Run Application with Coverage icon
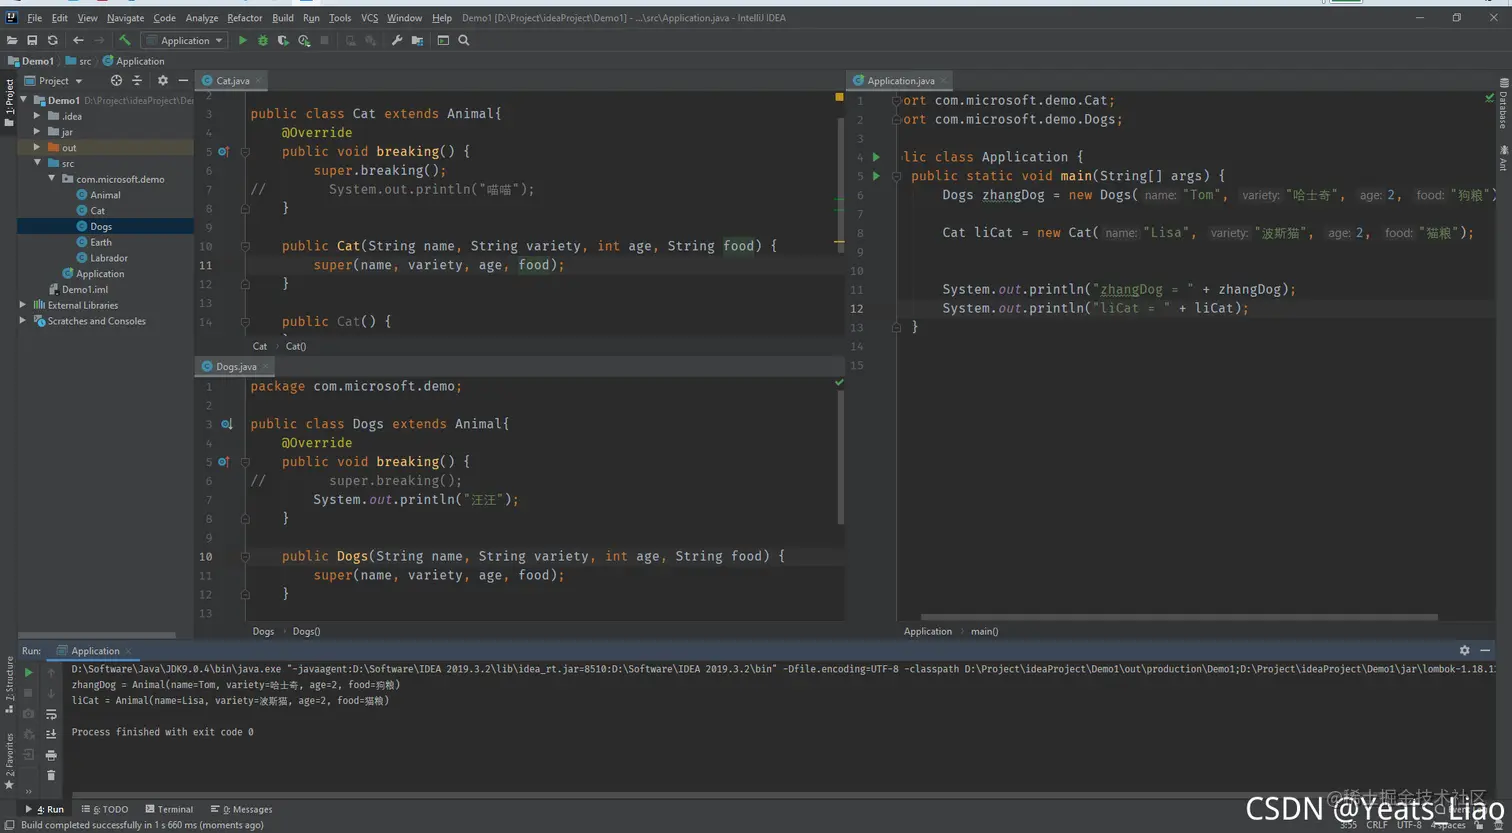 click(284, 41)
